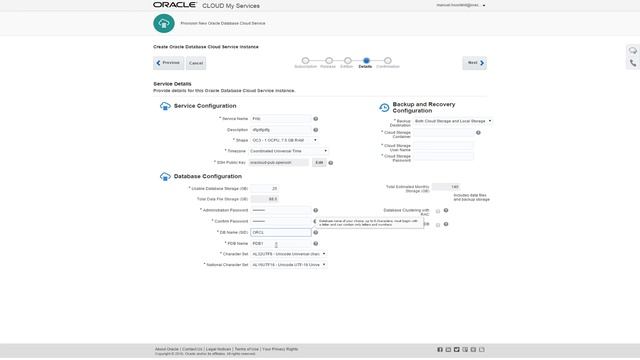Click the Cloud Storage Container field

click(443, 133)
